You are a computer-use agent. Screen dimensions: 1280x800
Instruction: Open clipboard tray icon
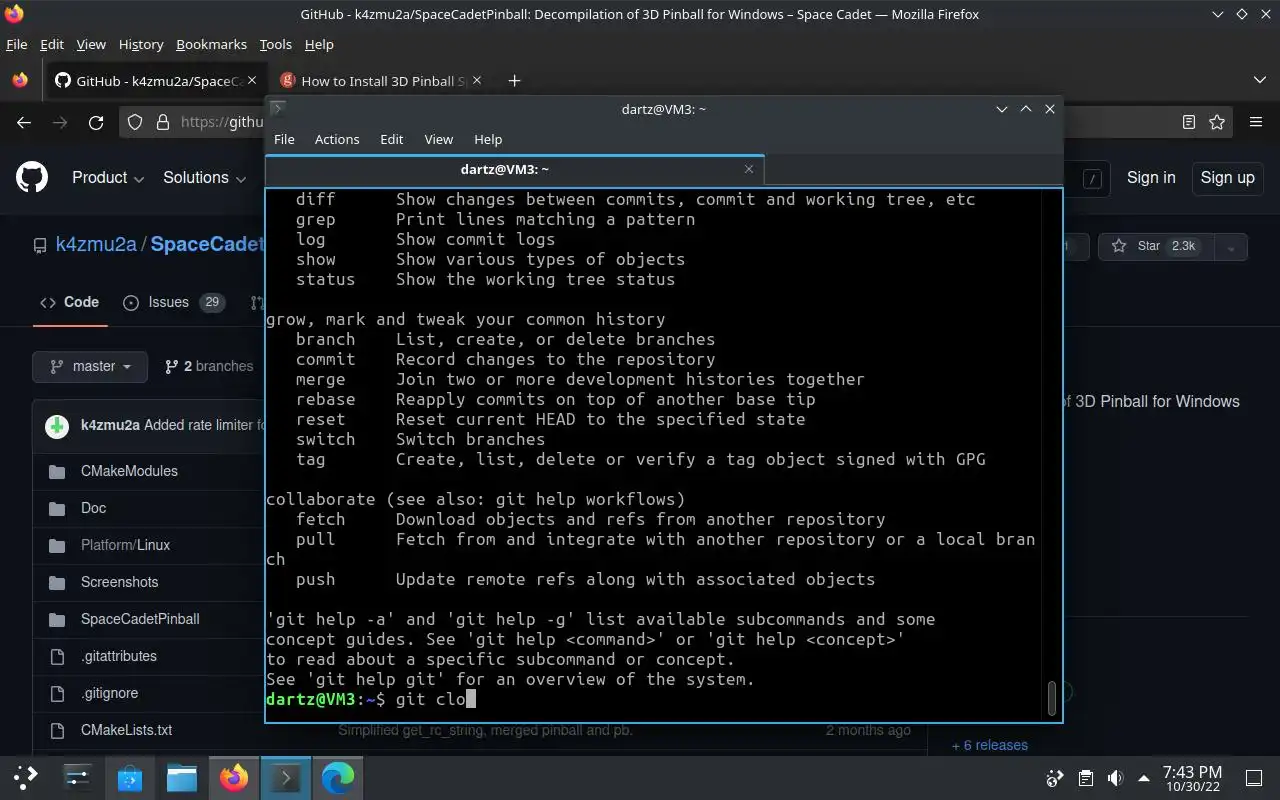coord(1085,778)
